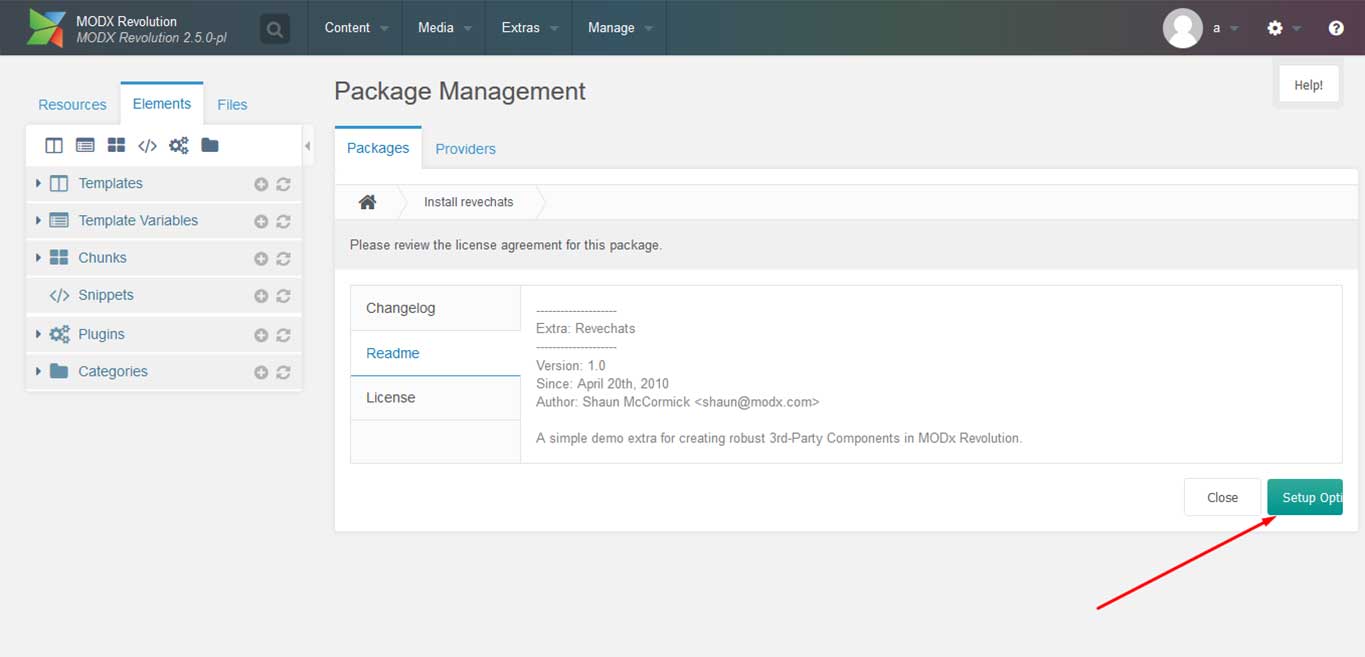This screenshot has height=657, width=1365.
Task: Open the Resources tab in sidebar
Action: pyautogui.click(x=72, y=105)
